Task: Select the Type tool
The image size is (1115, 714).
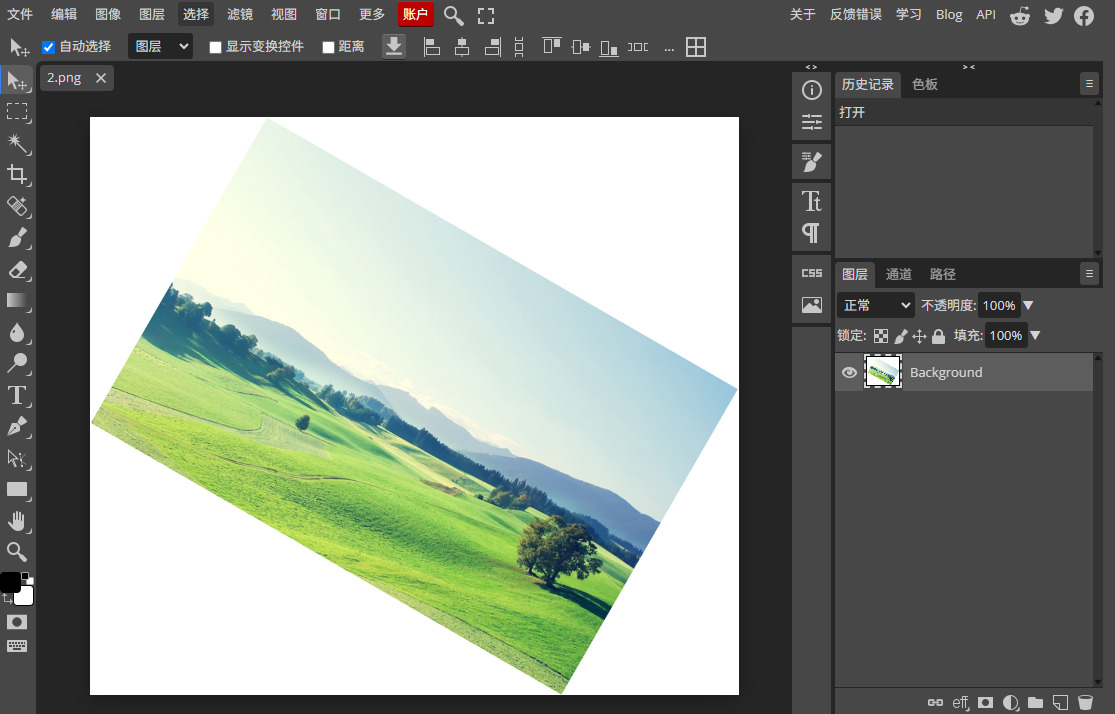Action: point(18,395)
